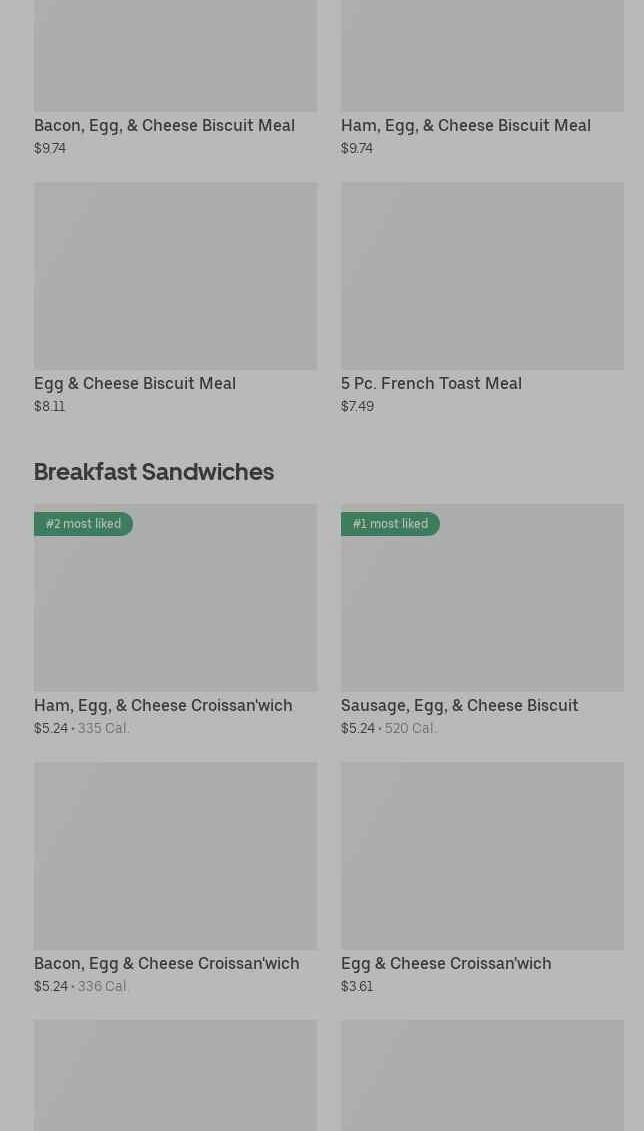Open the Egg & Cheese Croissan'wich image
The image size is (644, 1131).
(x=482, y=856)
